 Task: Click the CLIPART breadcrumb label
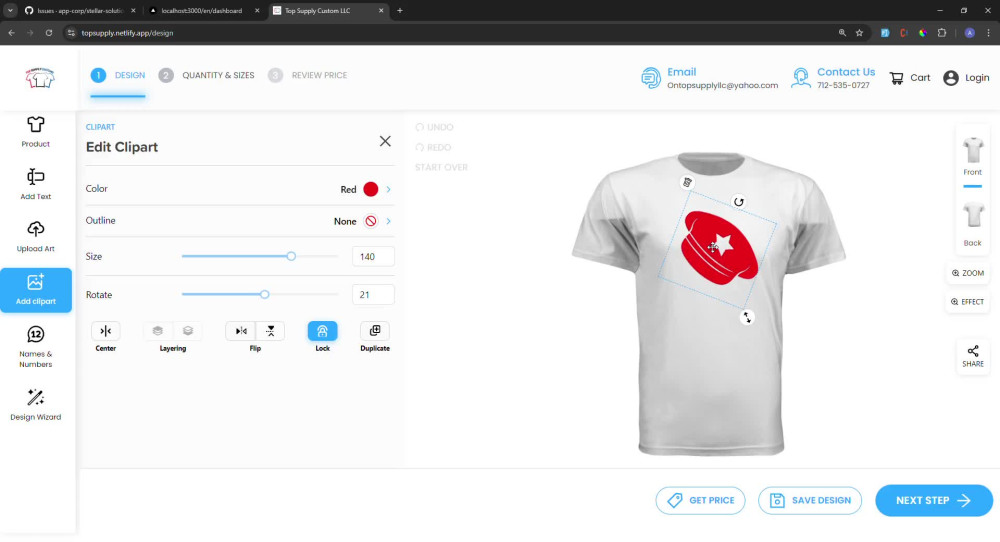(x=100, y=127)
